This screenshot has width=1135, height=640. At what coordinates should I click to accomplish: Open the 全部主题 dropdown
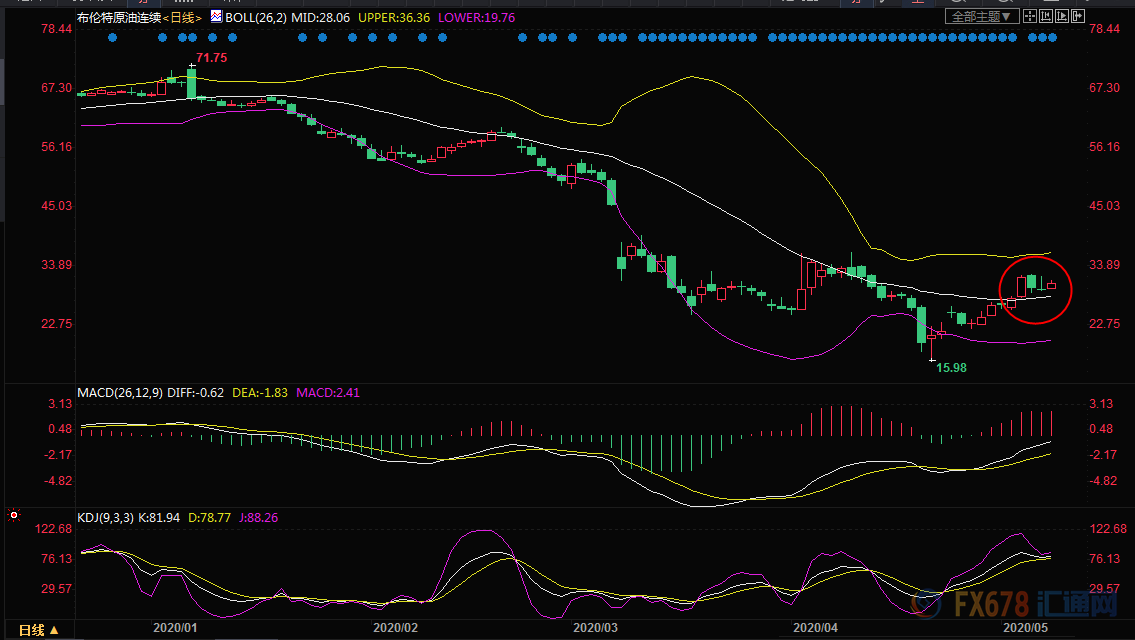[982, 16]
